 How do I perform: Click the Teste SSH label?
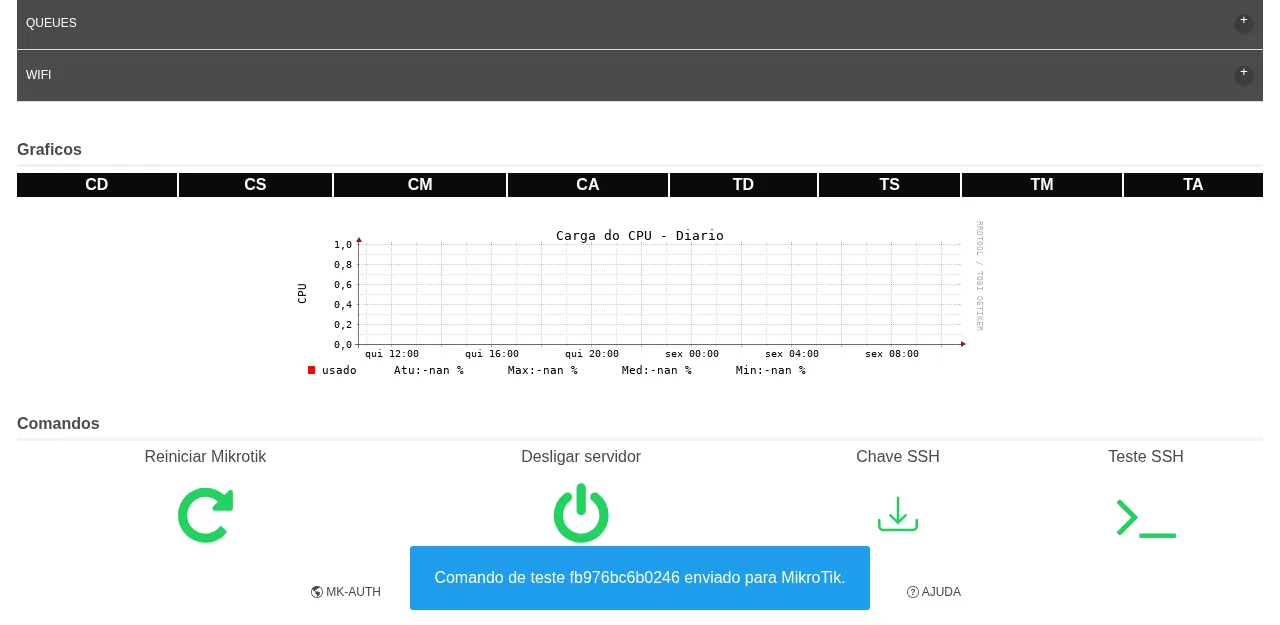click(x=1146, y=457)
